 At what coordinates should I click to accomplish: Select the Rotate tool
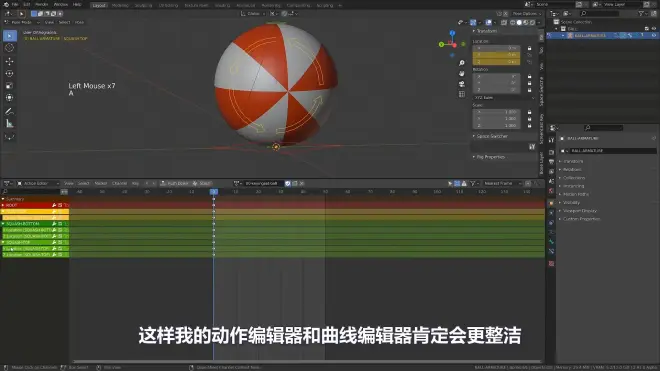9,73
